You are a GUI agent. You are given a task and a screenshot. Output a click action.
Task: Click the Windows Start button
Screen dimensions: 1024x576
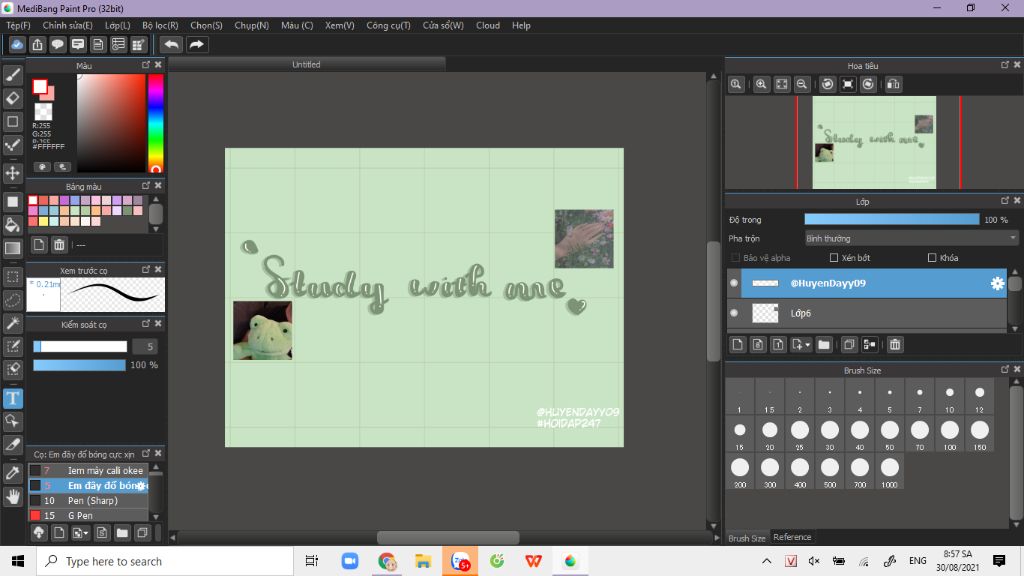[x=18, y=561]
